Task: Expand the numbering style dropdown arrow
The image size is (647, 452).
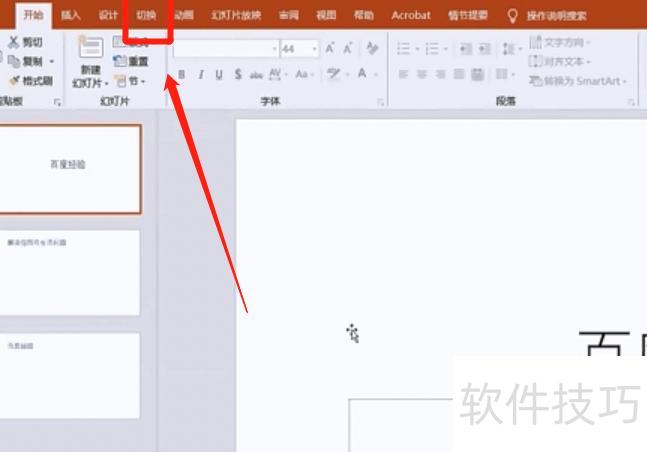Action: 446,49
